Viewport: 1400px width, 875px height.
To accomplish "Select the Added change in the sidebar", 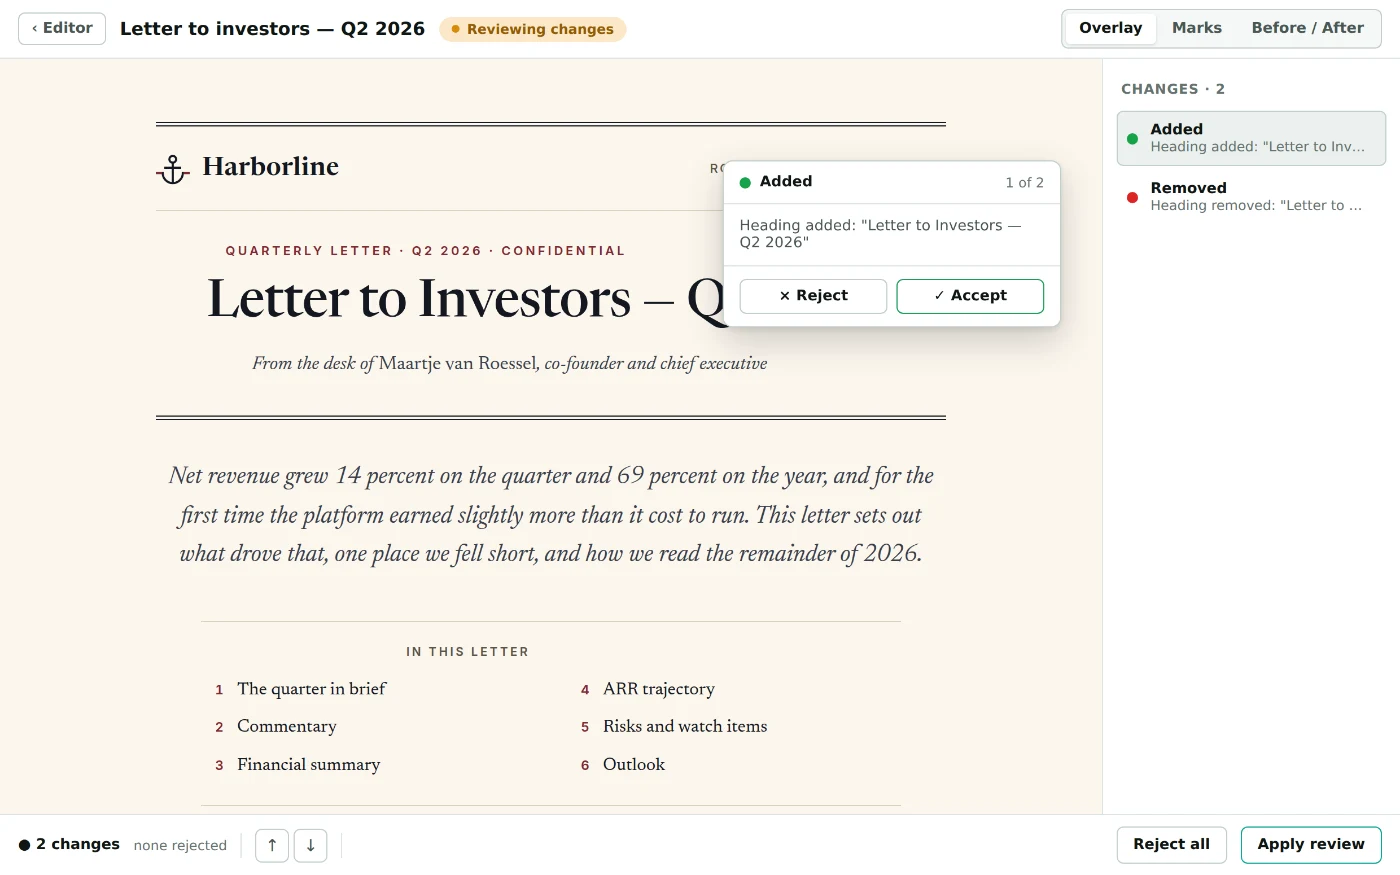I will (1251, 138).
